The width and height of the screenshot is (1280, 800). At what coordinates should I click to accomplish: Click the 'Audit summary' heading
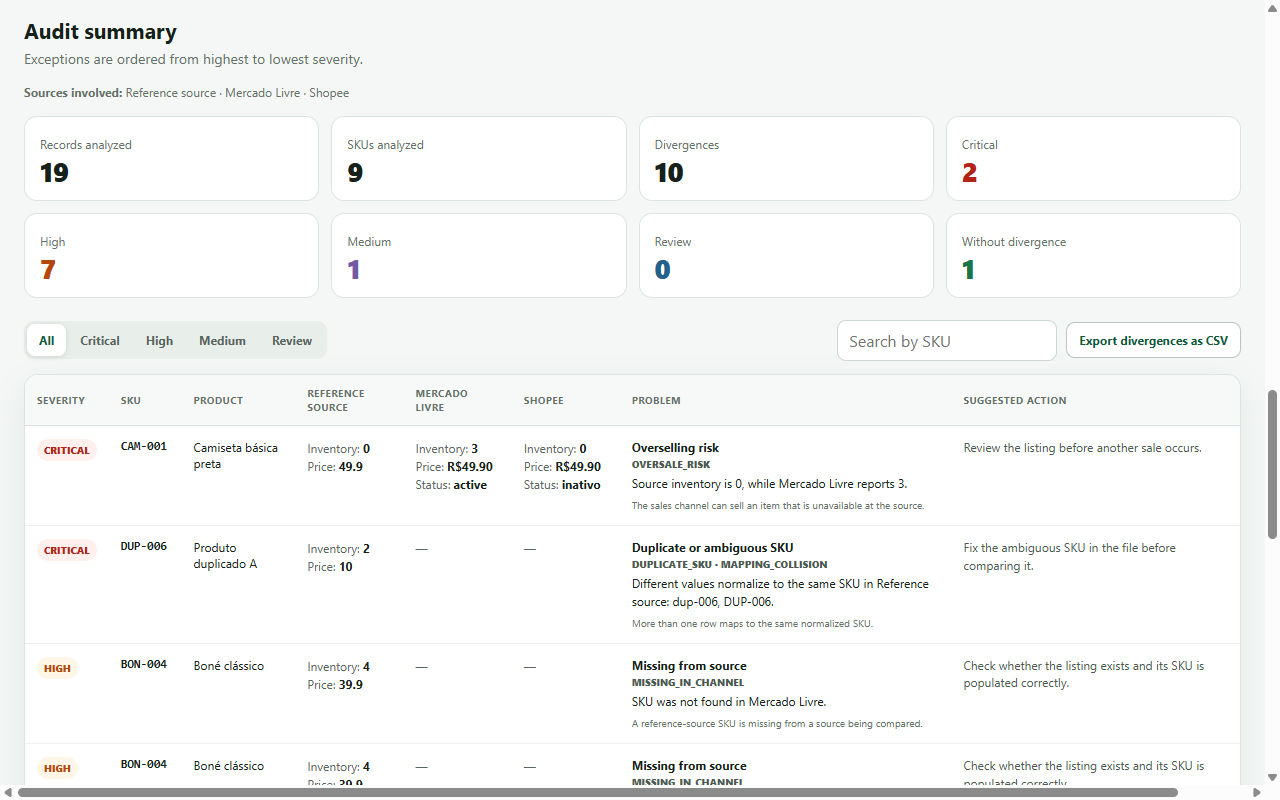point(100,32)
